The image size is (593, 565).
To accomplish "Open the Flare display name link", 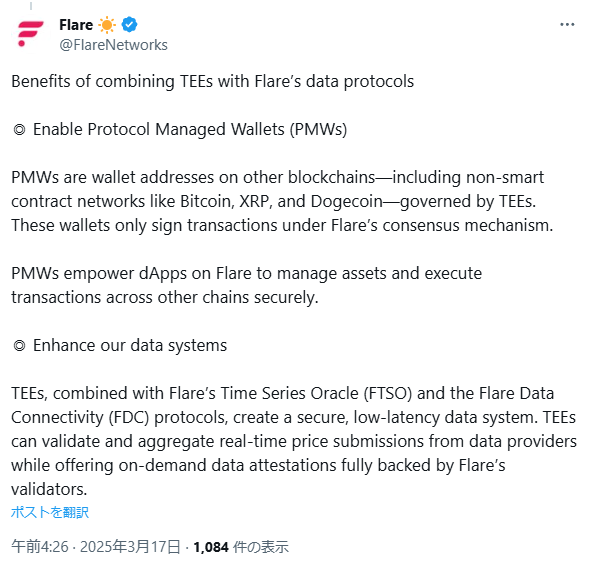I will [76, 25].
